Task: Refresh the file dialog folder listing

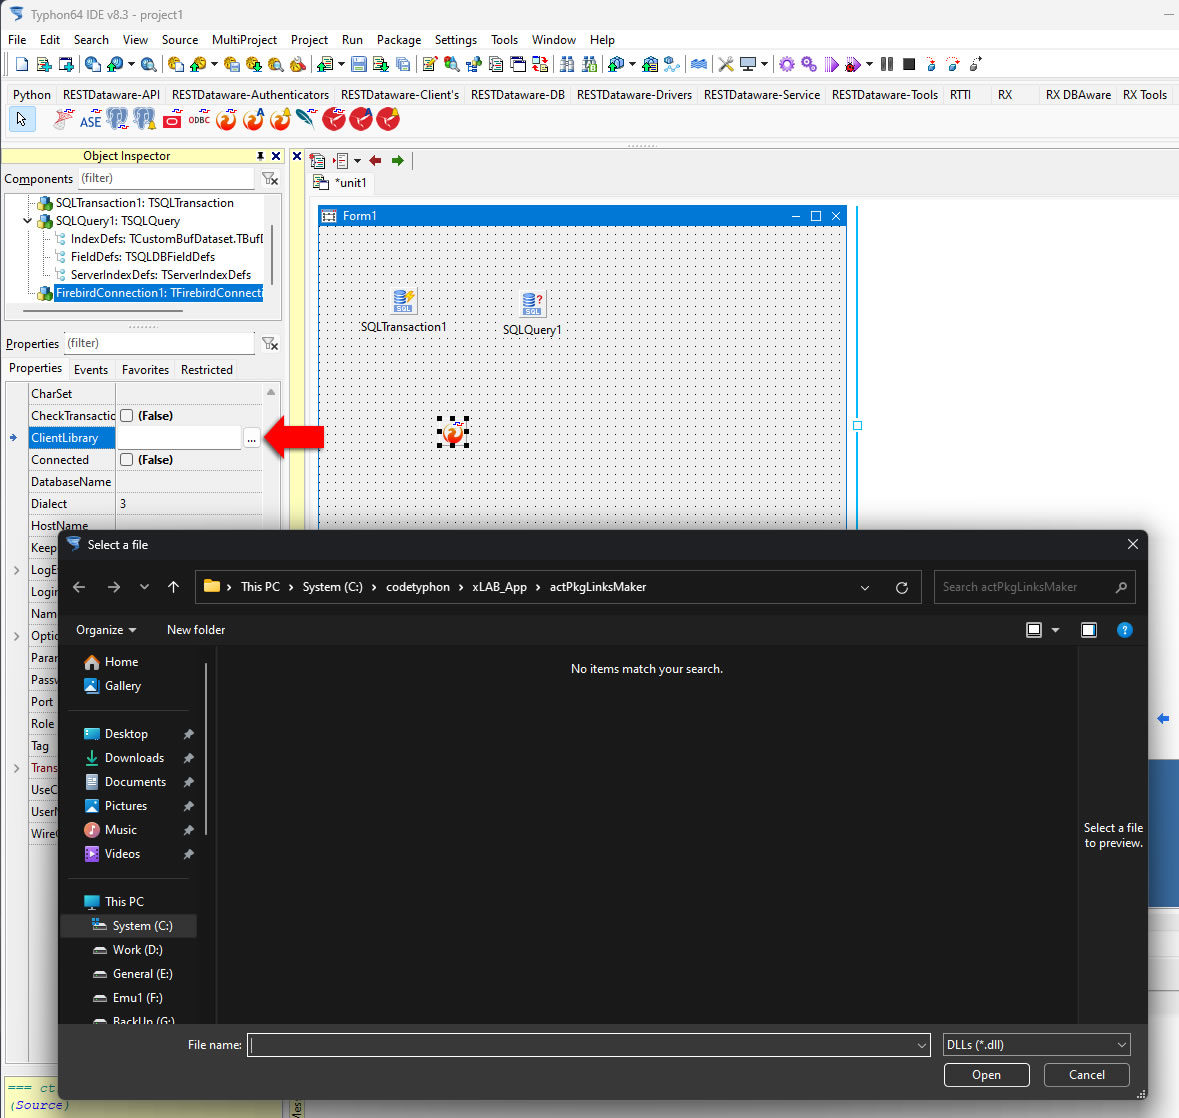Action: click(902, 587)
